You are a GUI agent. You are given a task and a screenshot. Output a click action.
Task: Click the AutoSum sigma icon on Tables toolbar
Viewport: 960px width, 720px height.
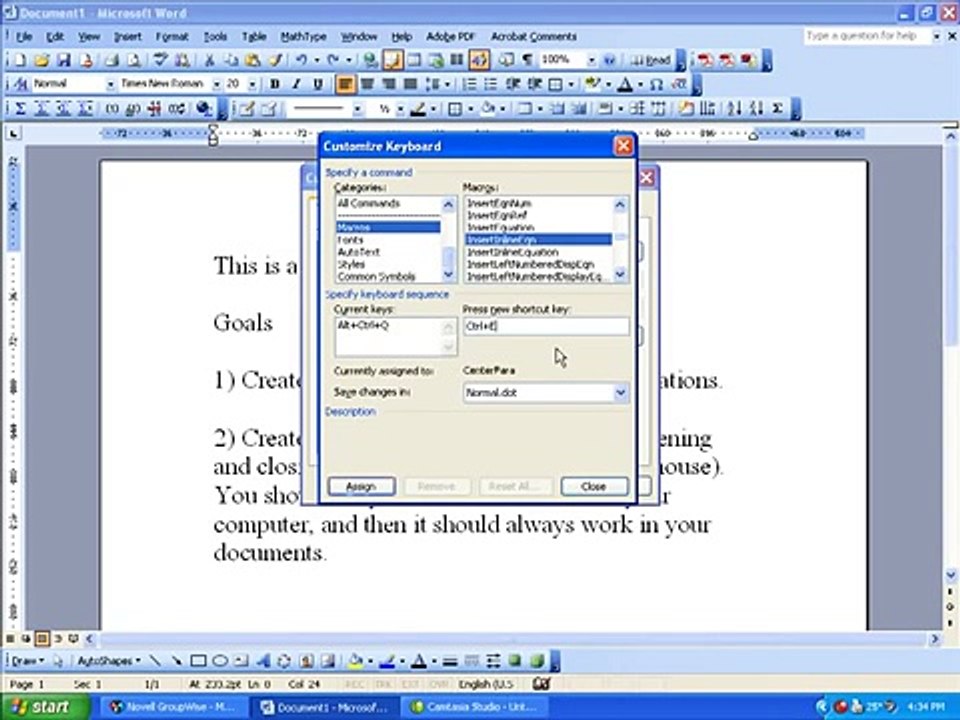(x=778, y=109)
